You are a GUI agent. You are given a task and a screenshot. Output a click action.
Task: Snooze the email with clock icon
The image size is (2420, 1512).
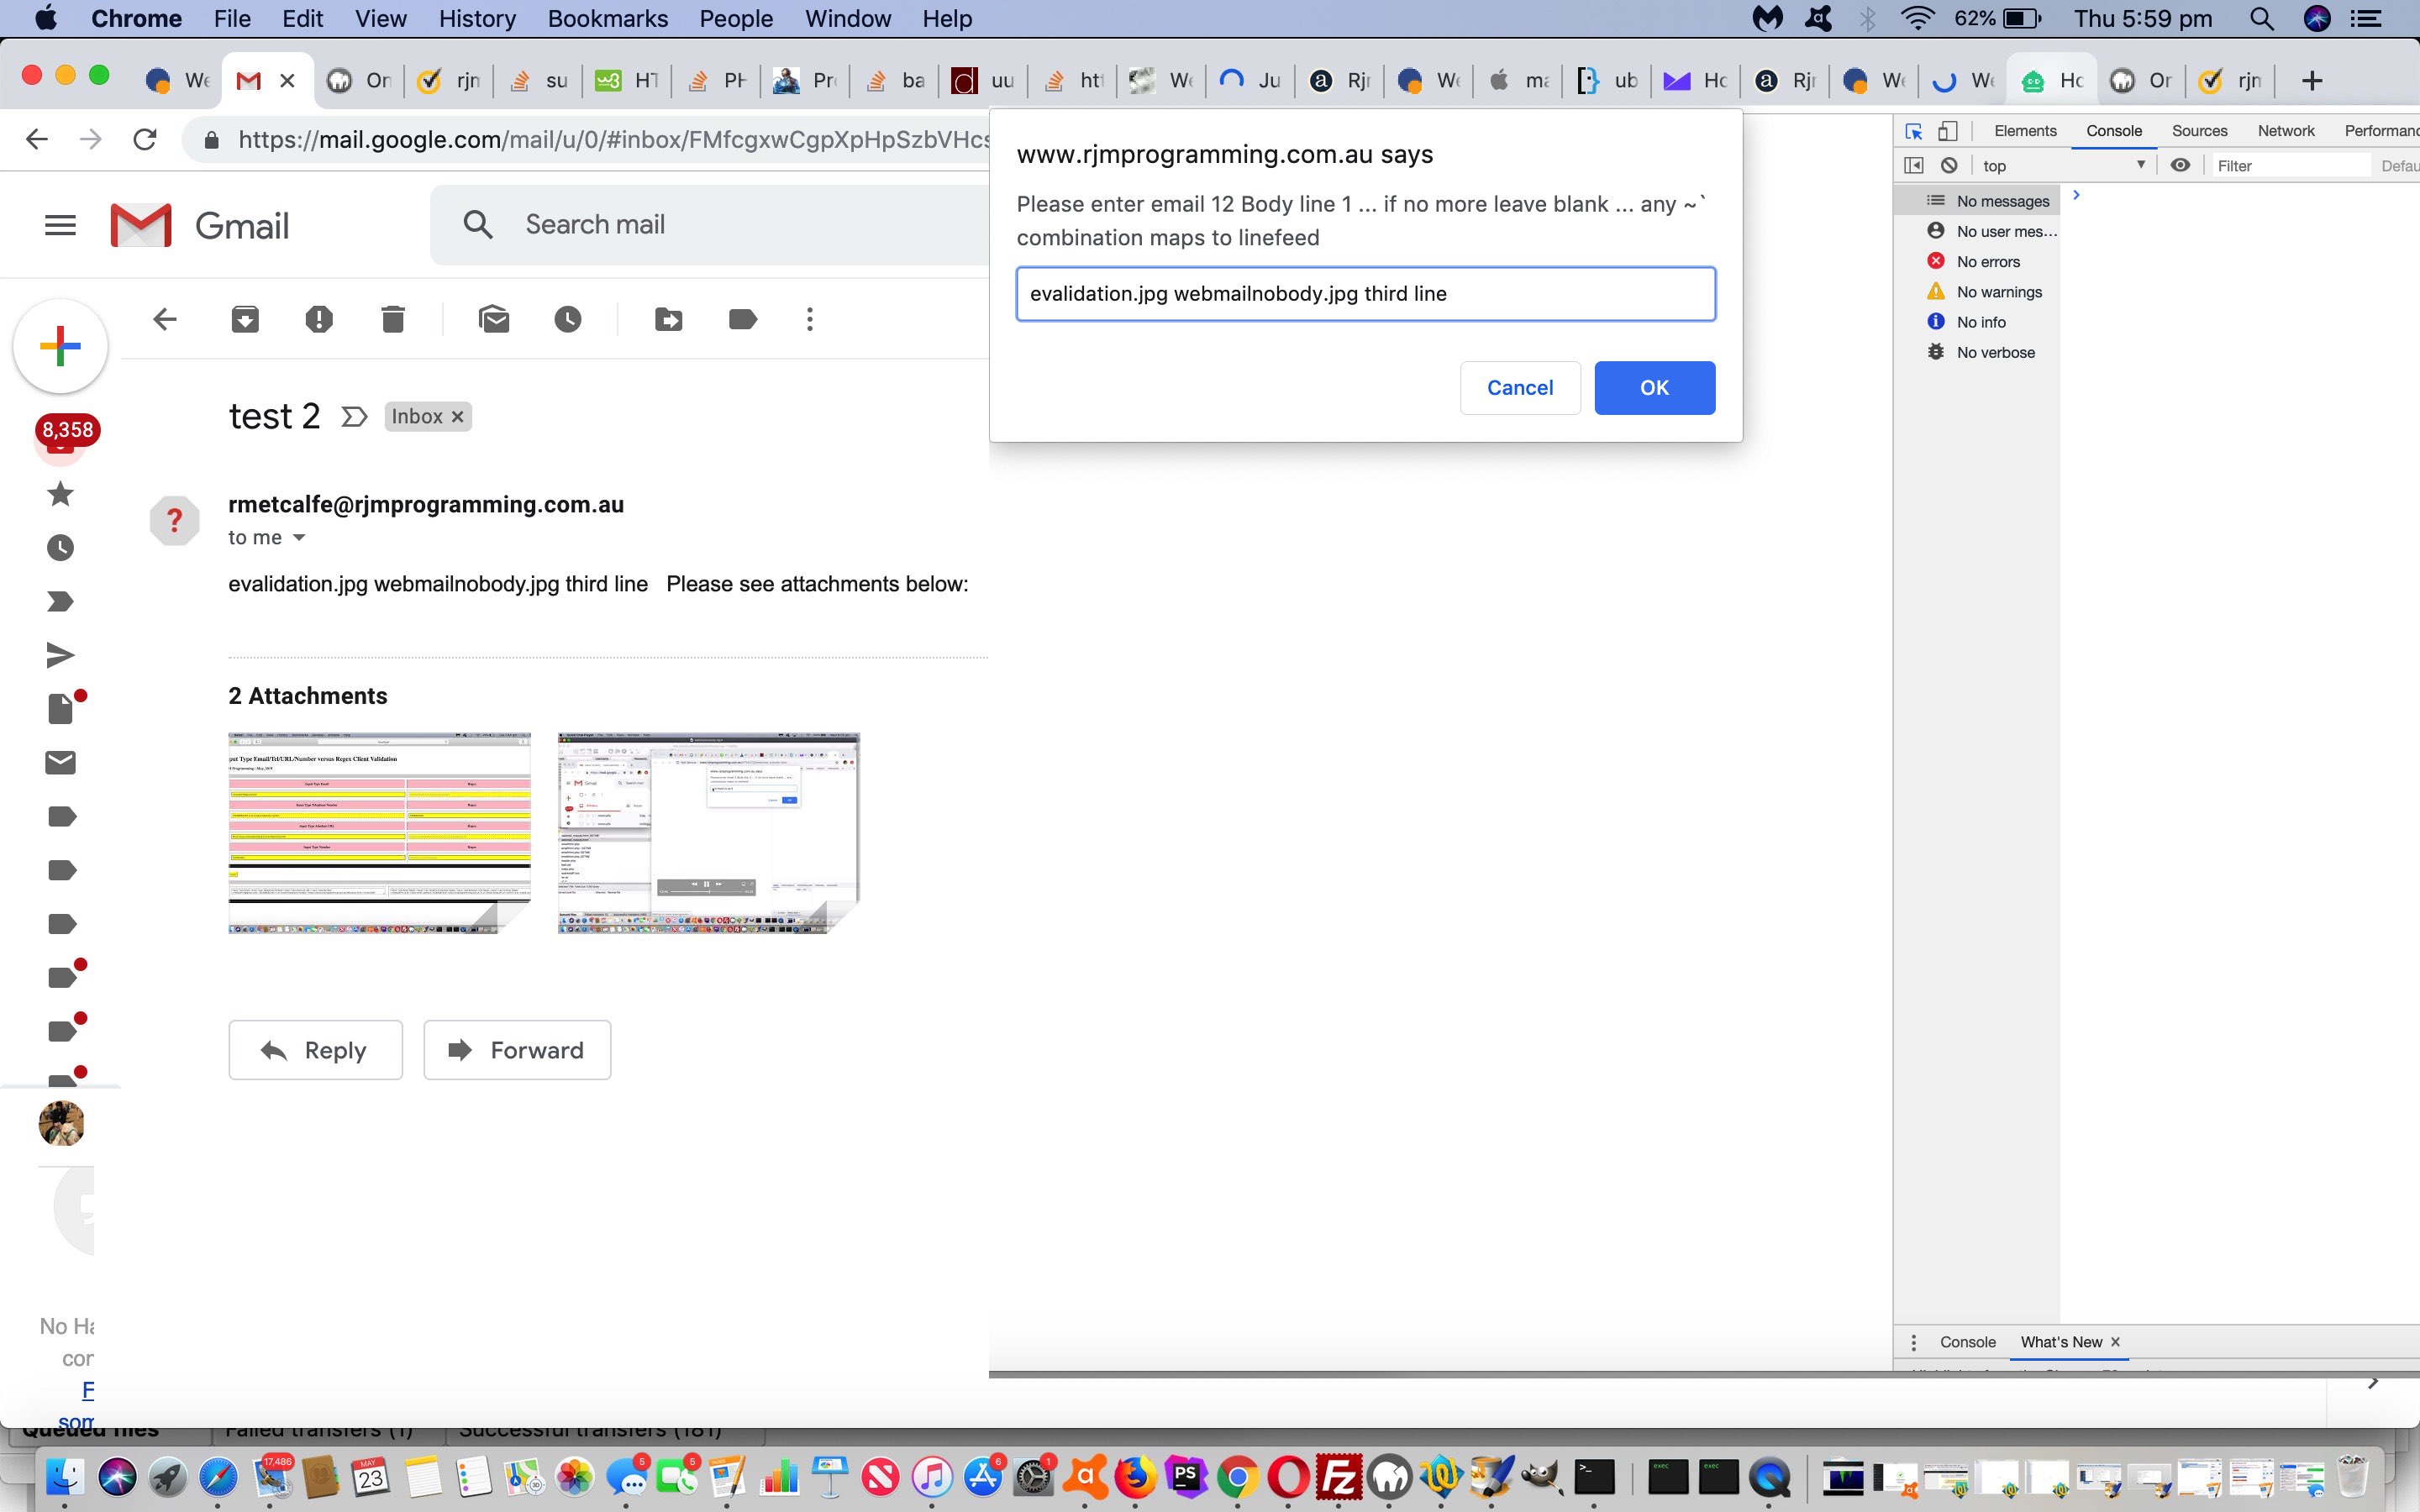(568, 320)
